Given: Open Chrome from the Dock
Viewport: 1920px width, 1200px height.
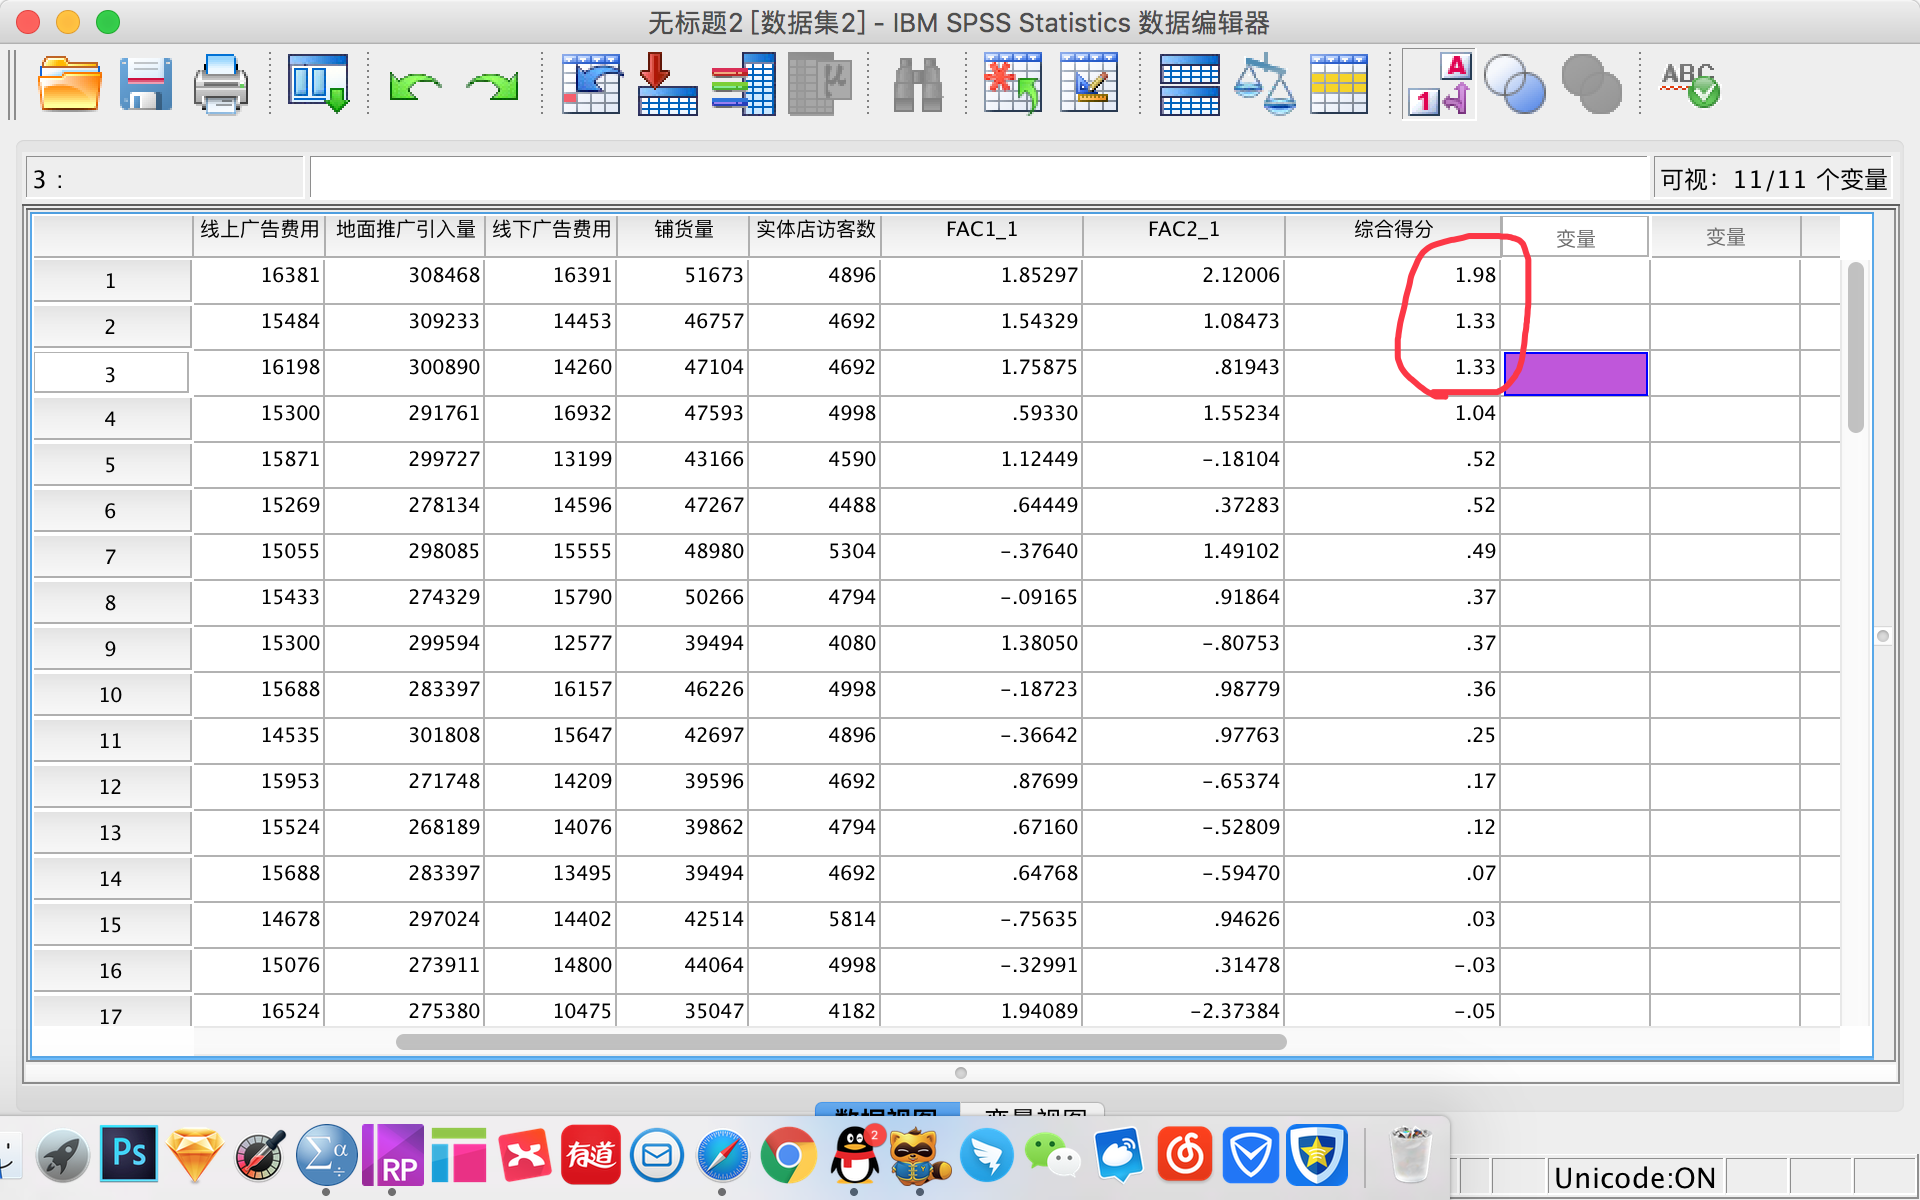Looking at the screenshot, I should point(788,1156).
